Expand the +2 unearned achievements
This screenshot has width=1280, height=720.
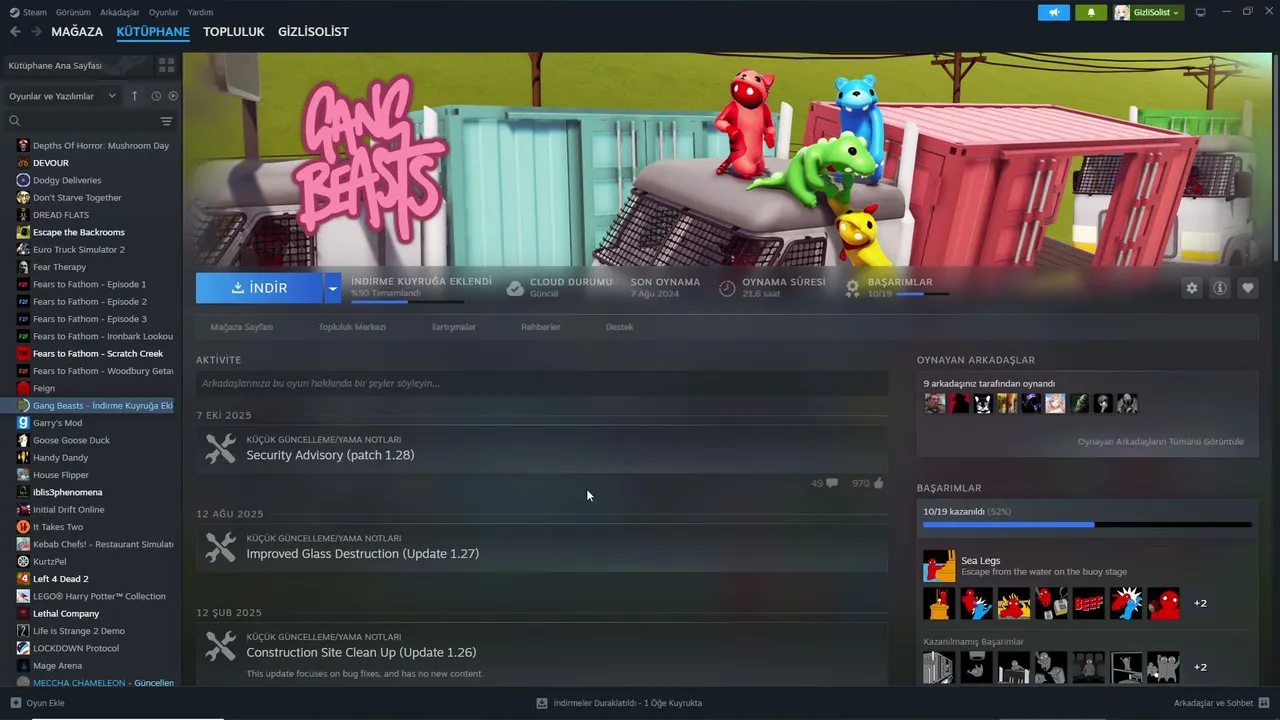pos(1200,667)
